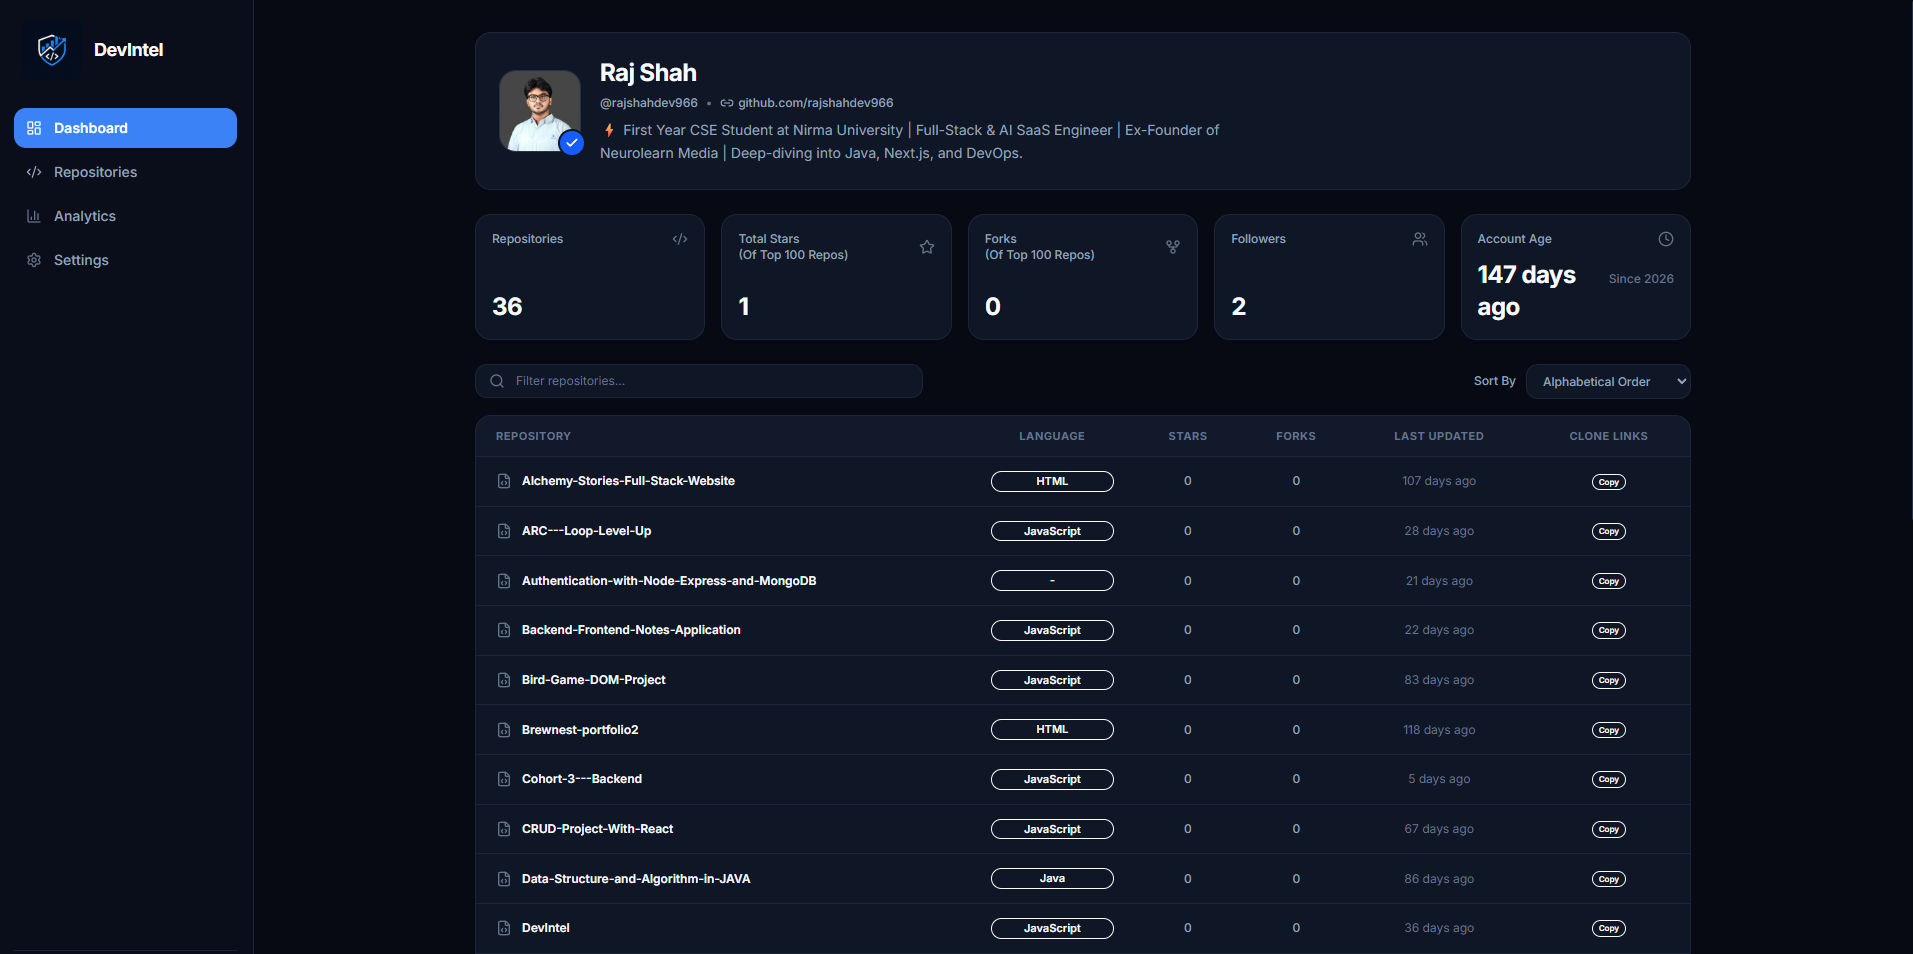Copy clone link for Brewnest-portfolio2

point(1608,730)
